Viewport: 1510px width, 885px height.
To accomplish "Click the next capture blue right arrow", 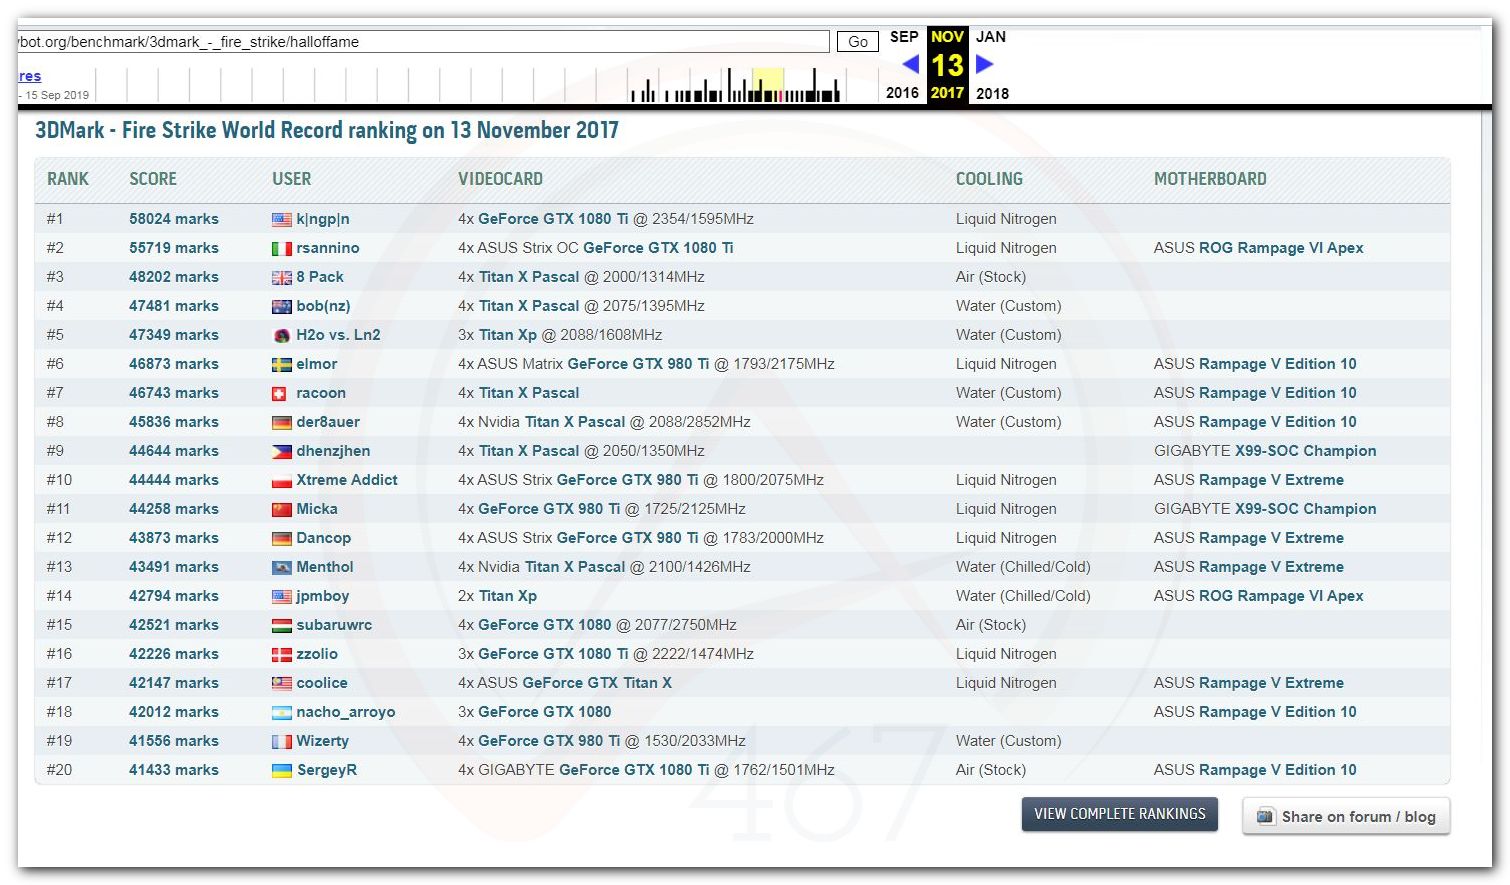I will tap(984, 64).
